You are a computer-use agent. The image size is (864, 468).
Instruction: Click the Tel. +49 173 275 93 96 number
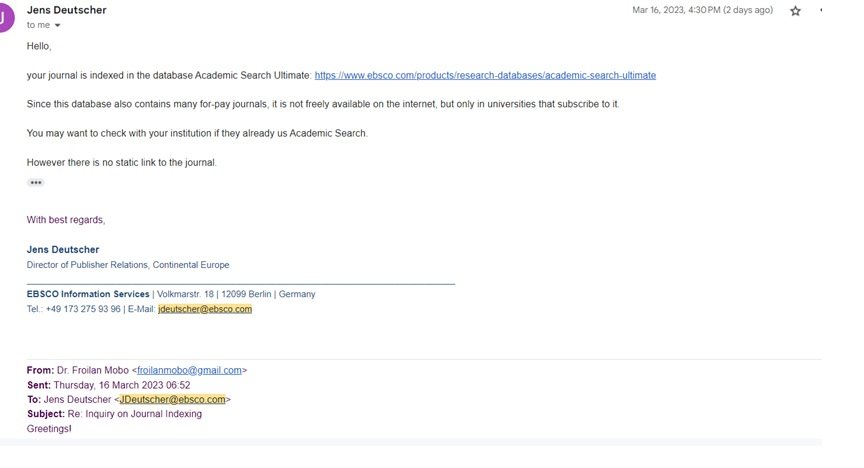coord(83,309)
